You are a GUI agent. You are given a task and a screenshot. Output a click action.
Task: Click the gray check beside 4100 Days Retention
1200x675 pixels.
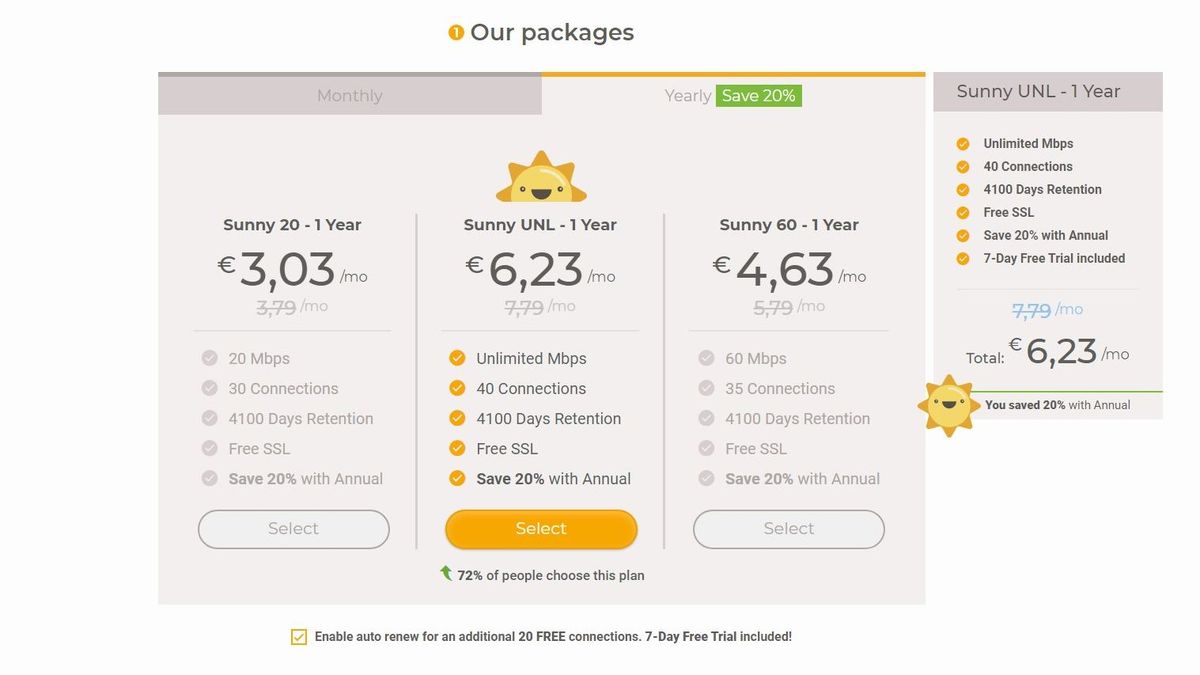pos(210,418)
